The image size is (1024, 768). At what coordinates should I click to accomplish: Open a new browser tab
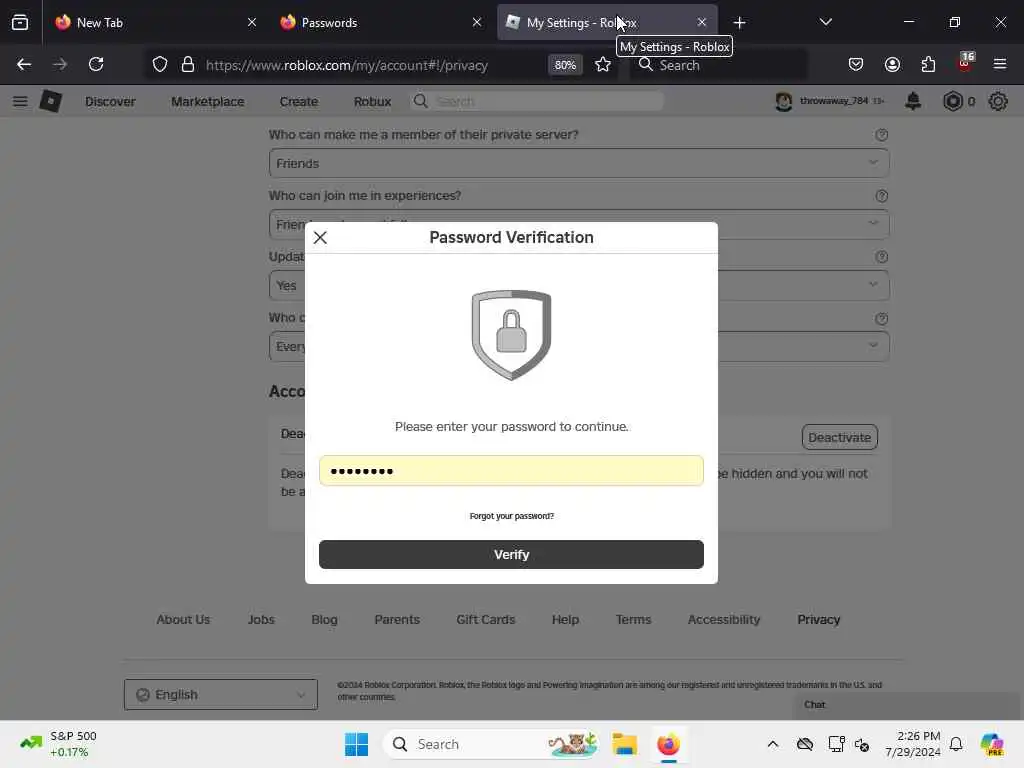coord(739,22)
